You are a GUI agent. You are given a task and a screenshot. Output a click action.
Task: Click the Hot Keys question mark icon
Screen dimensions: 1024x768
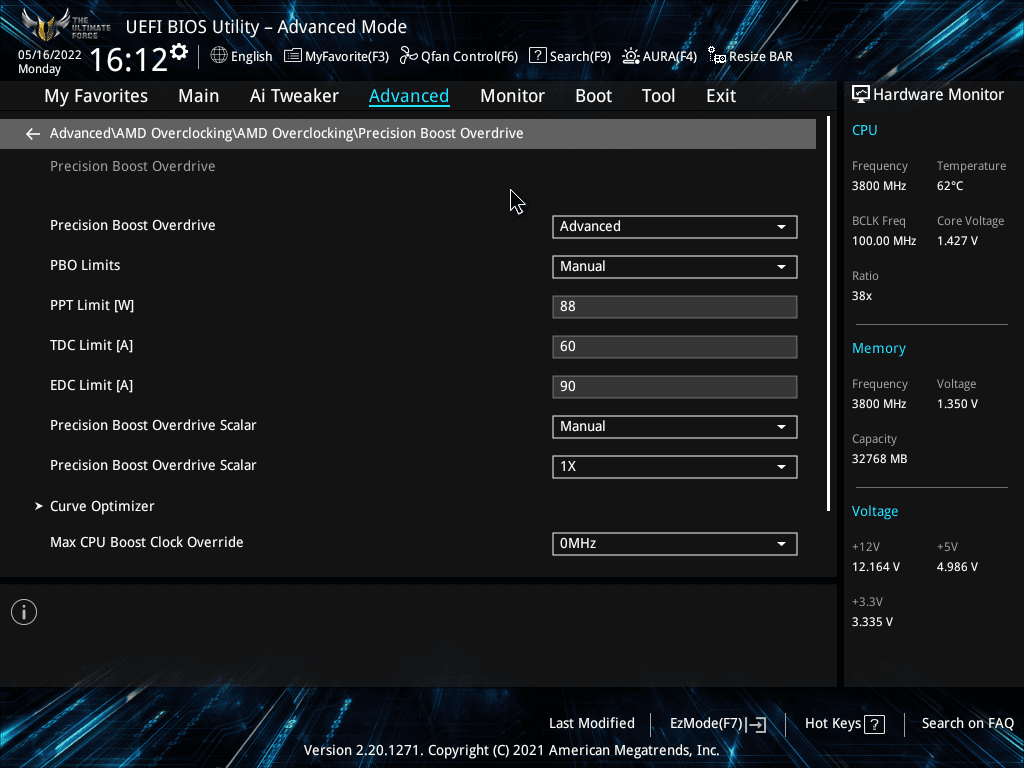pos(874,724)
